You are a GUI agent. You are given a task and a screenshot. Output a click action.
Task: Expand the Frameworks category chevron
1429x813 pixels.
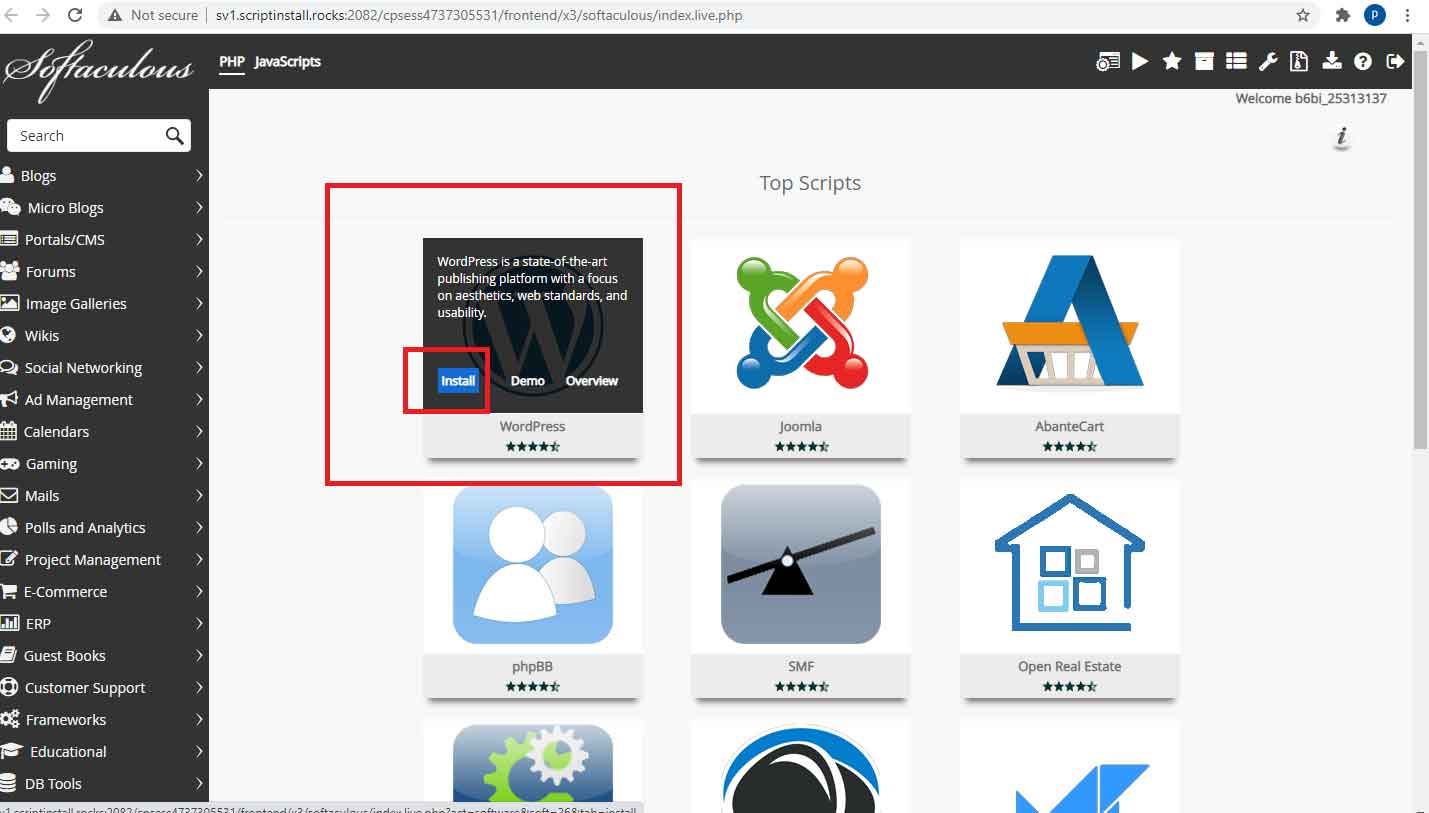199,719
